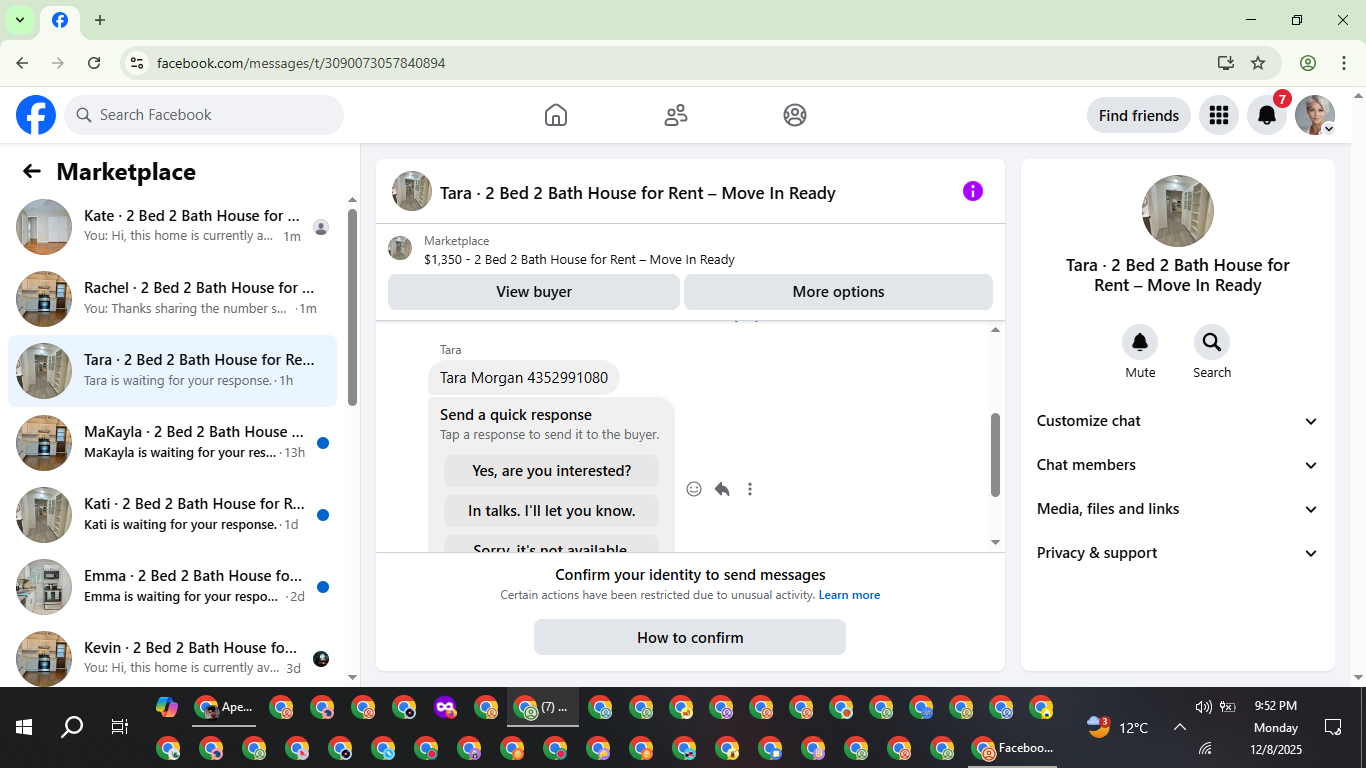Open the listing thumbnail in chat header
1366x768 pixels.
(x=412, y=191)
